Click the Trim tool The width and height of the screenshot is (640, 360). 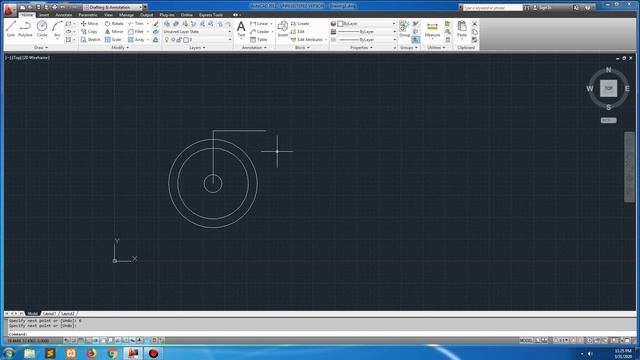point(136,24)
